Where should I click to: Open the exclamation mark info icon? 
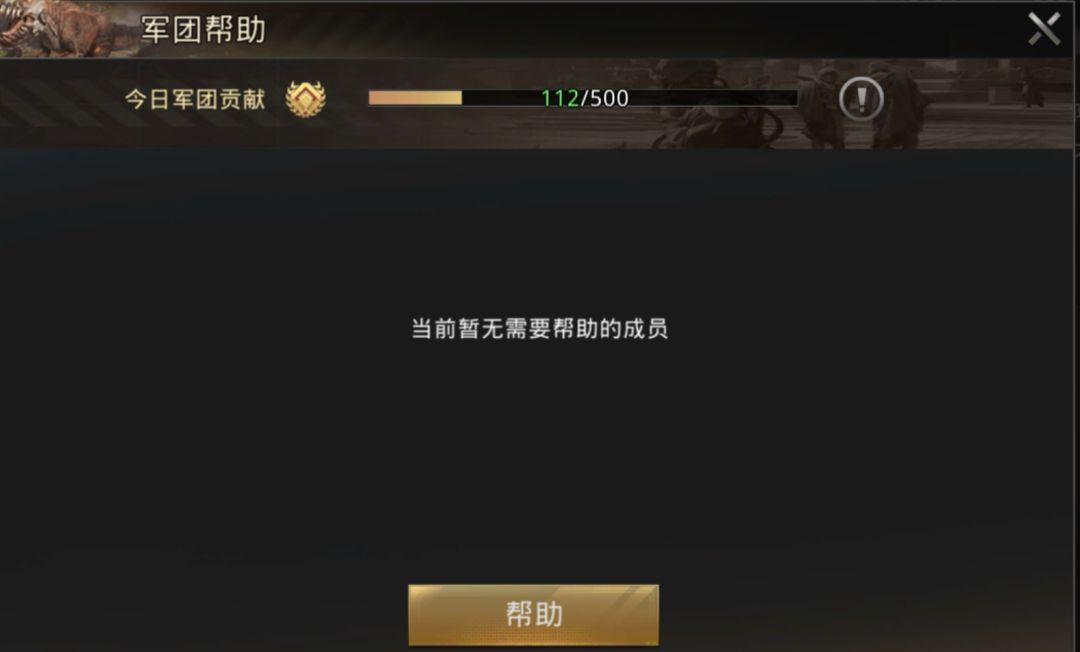tap(861, 98)
